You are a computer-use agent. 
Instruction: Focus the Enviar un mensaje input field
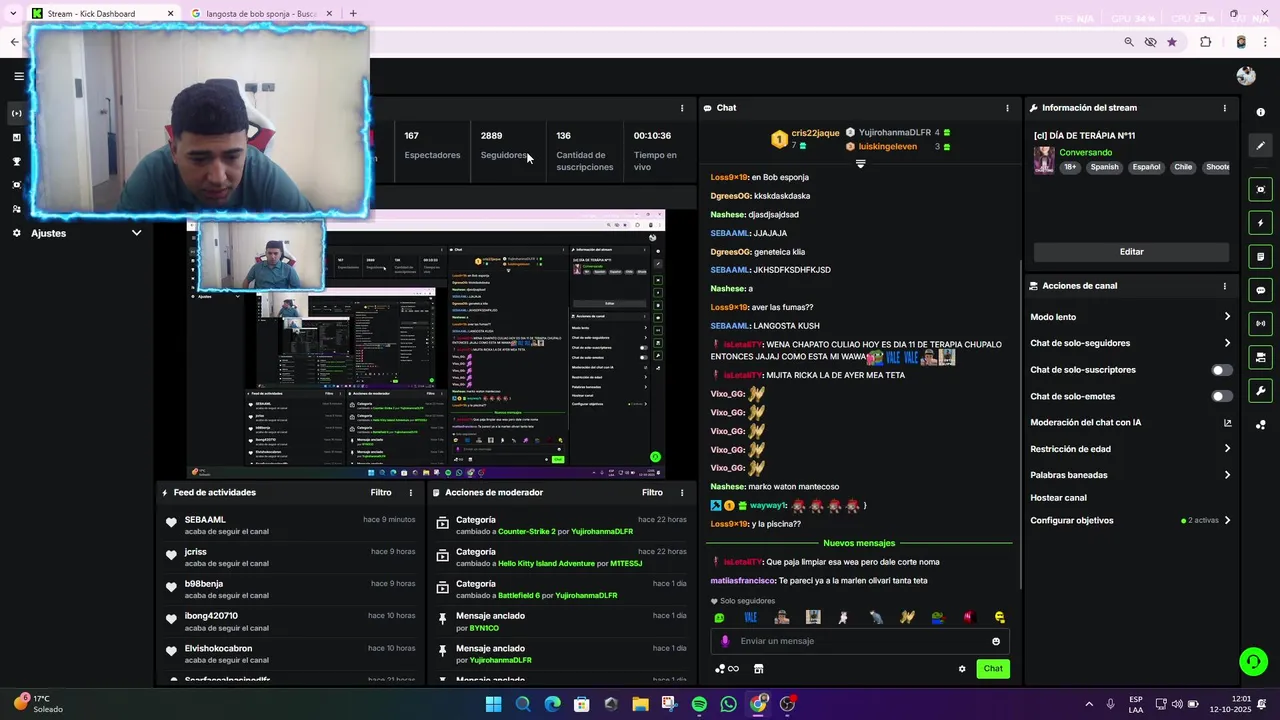[x=860, y=641]
